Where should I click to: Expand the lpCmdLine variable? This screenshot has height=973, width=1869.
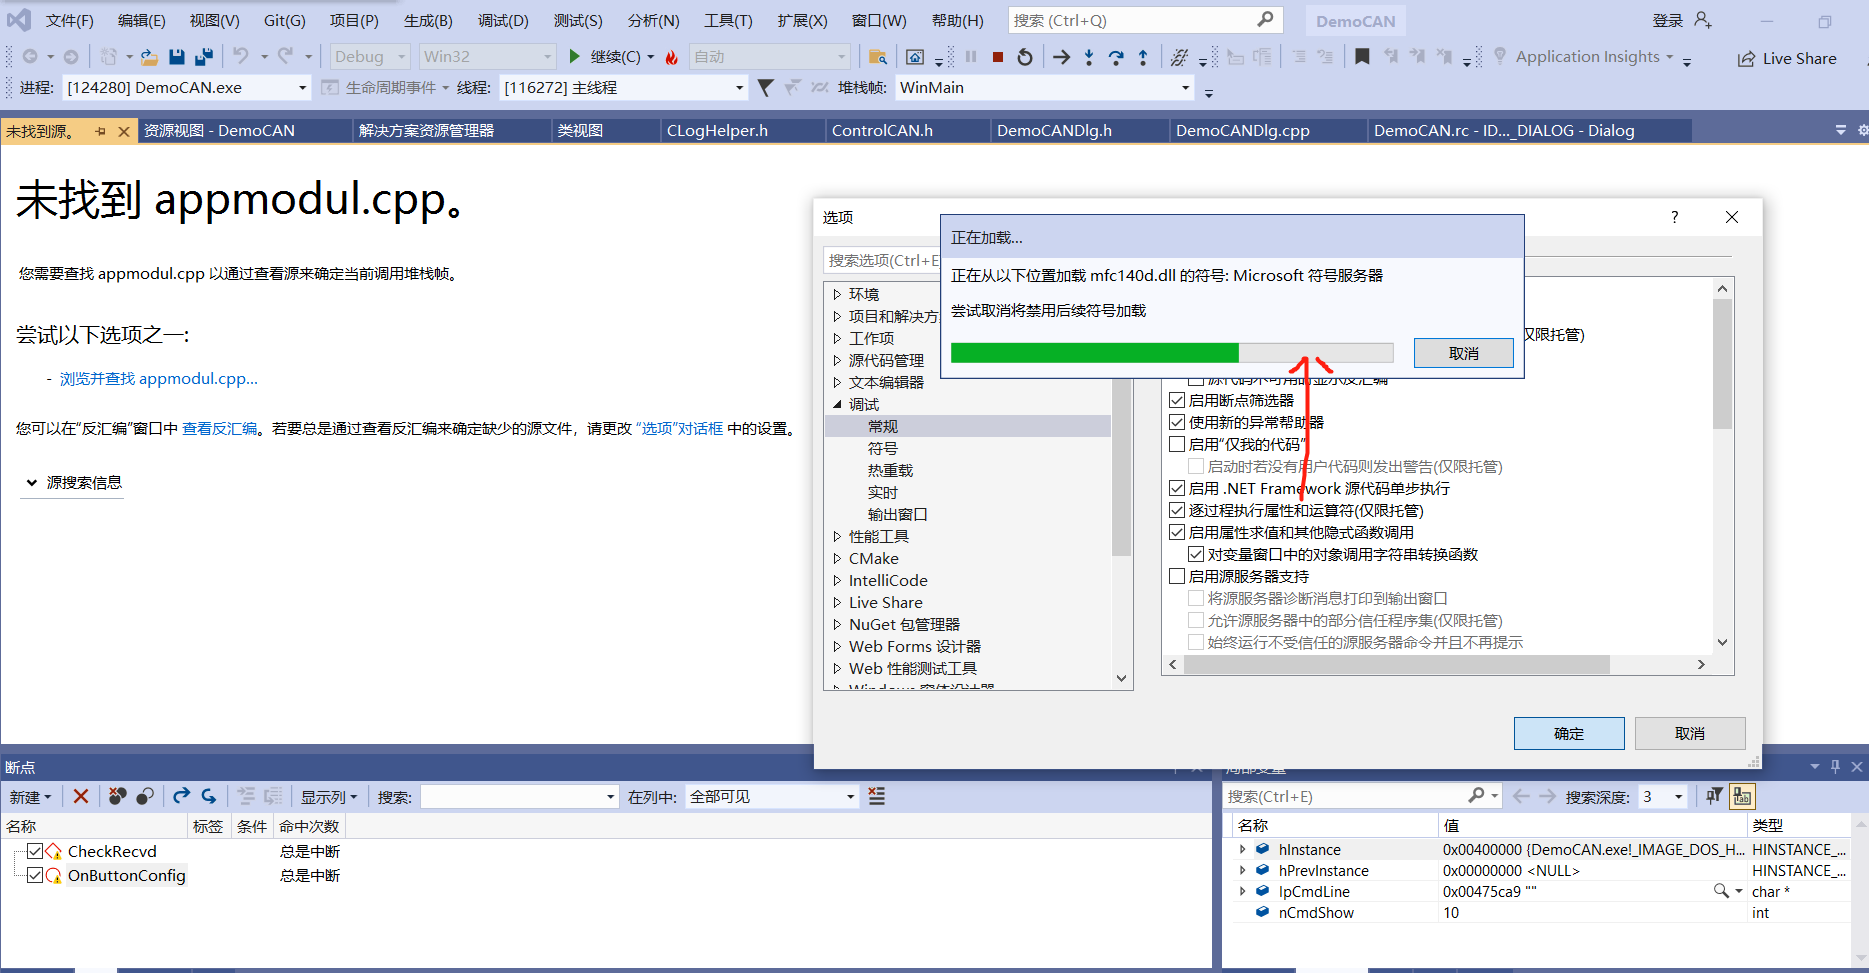tap(1243, 891)
